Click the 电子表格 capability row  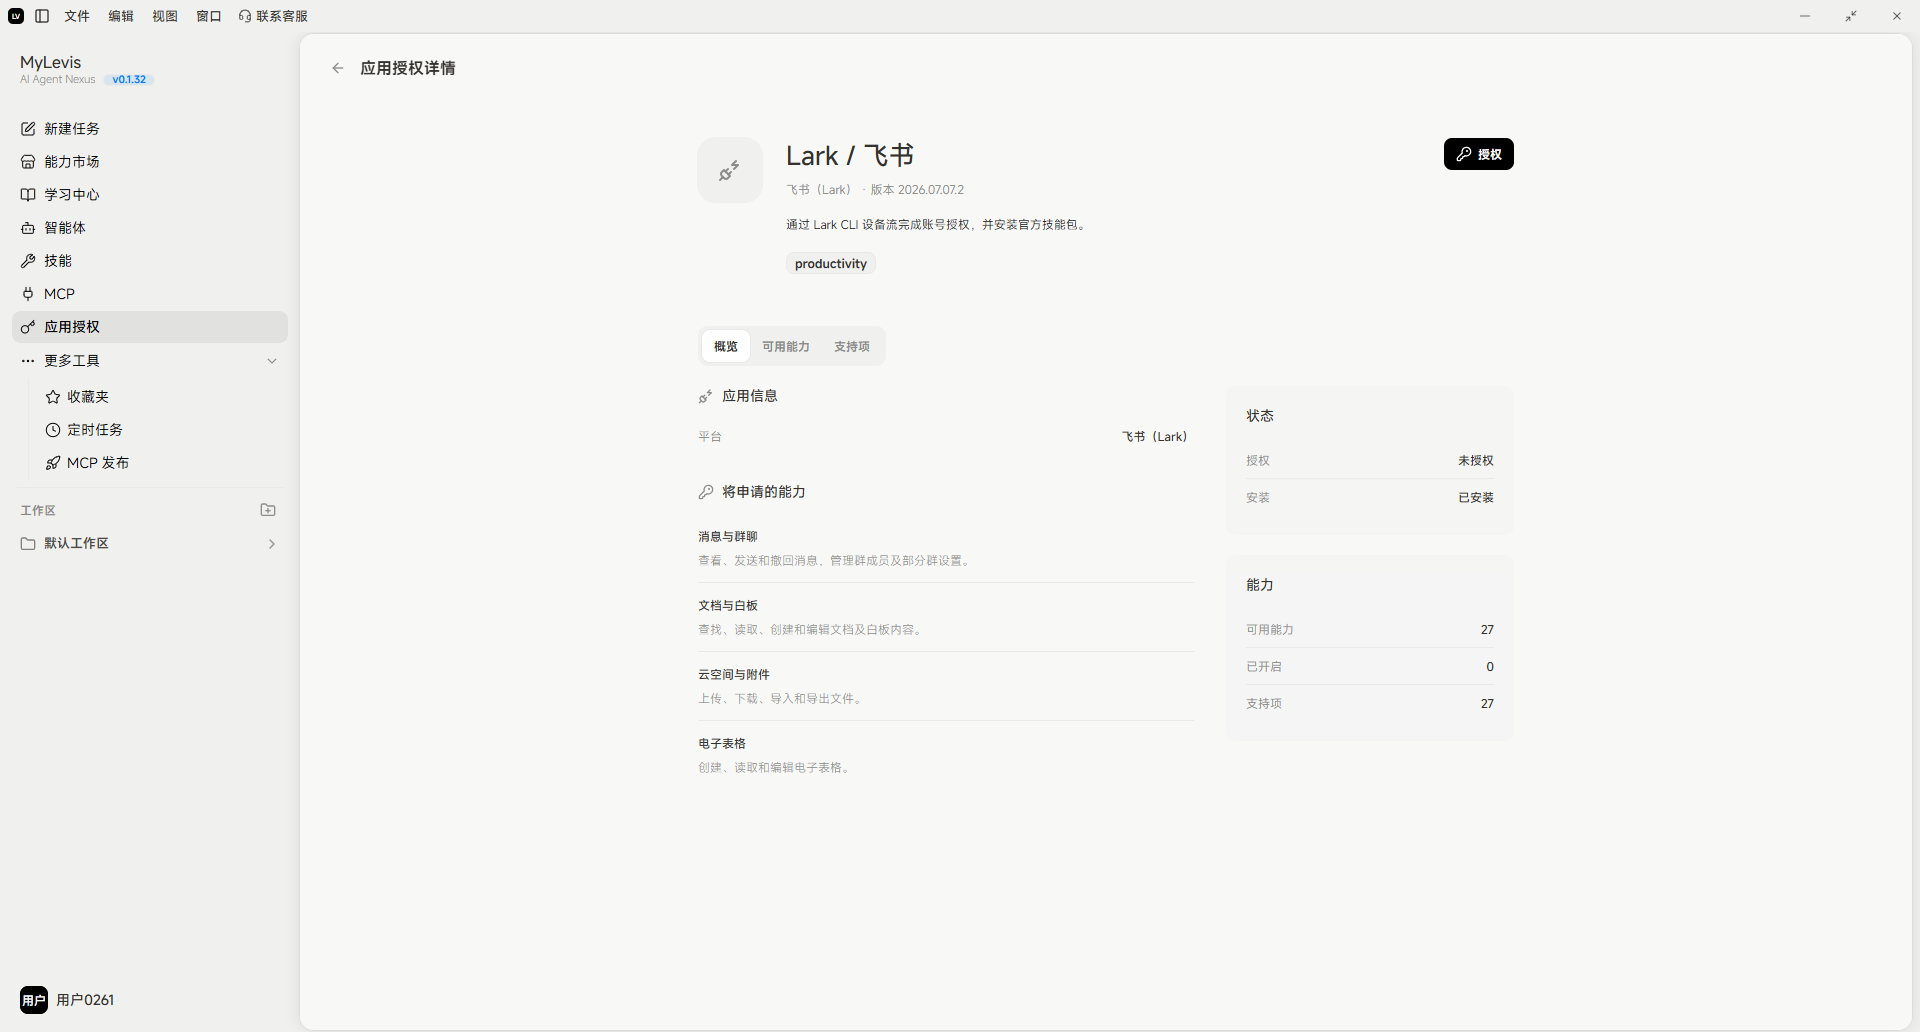coord(945,756)
